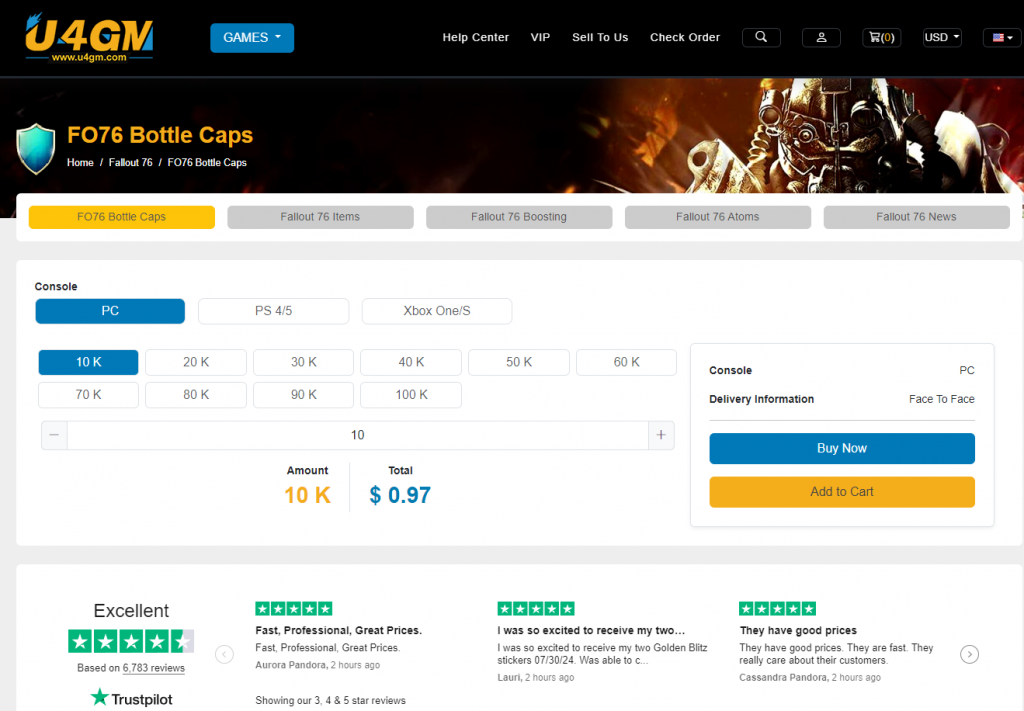This screenshot has height=711, width=1024.
Task: Go to previous review with left arrow
Action: click(225, 654)
